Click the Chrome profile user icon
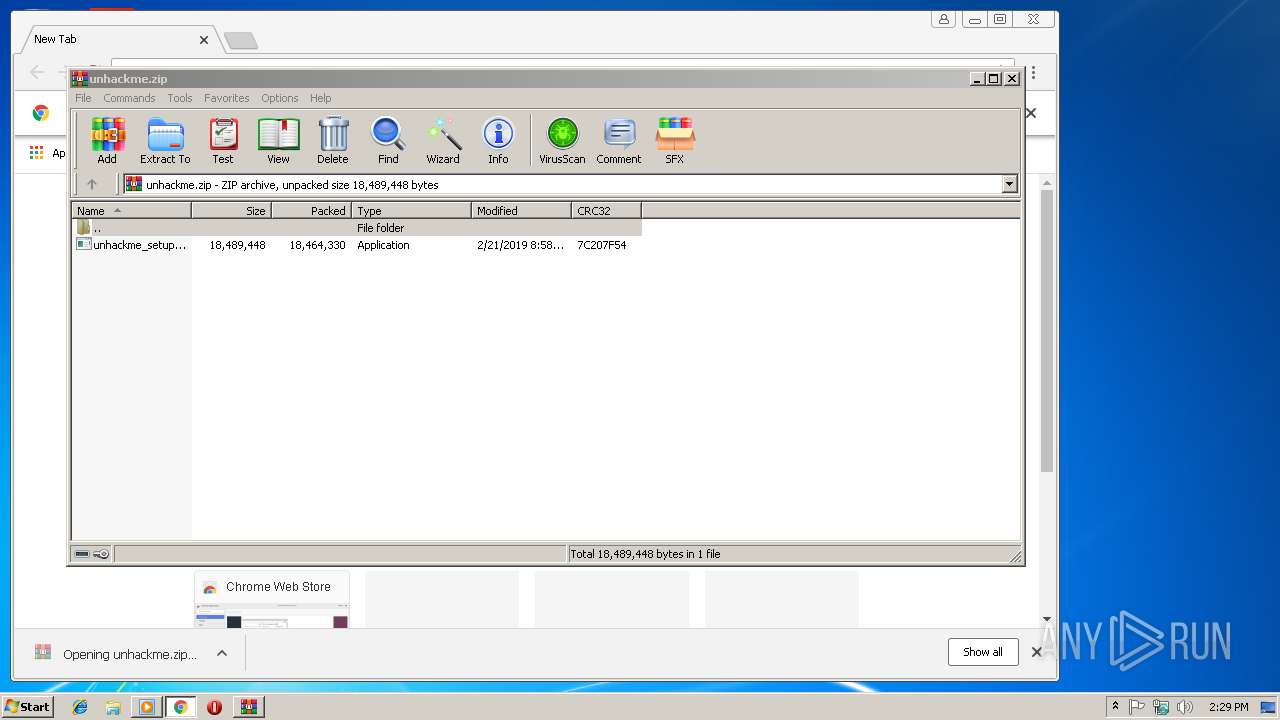Screen dimensions: 1280x720 (943, 19)
